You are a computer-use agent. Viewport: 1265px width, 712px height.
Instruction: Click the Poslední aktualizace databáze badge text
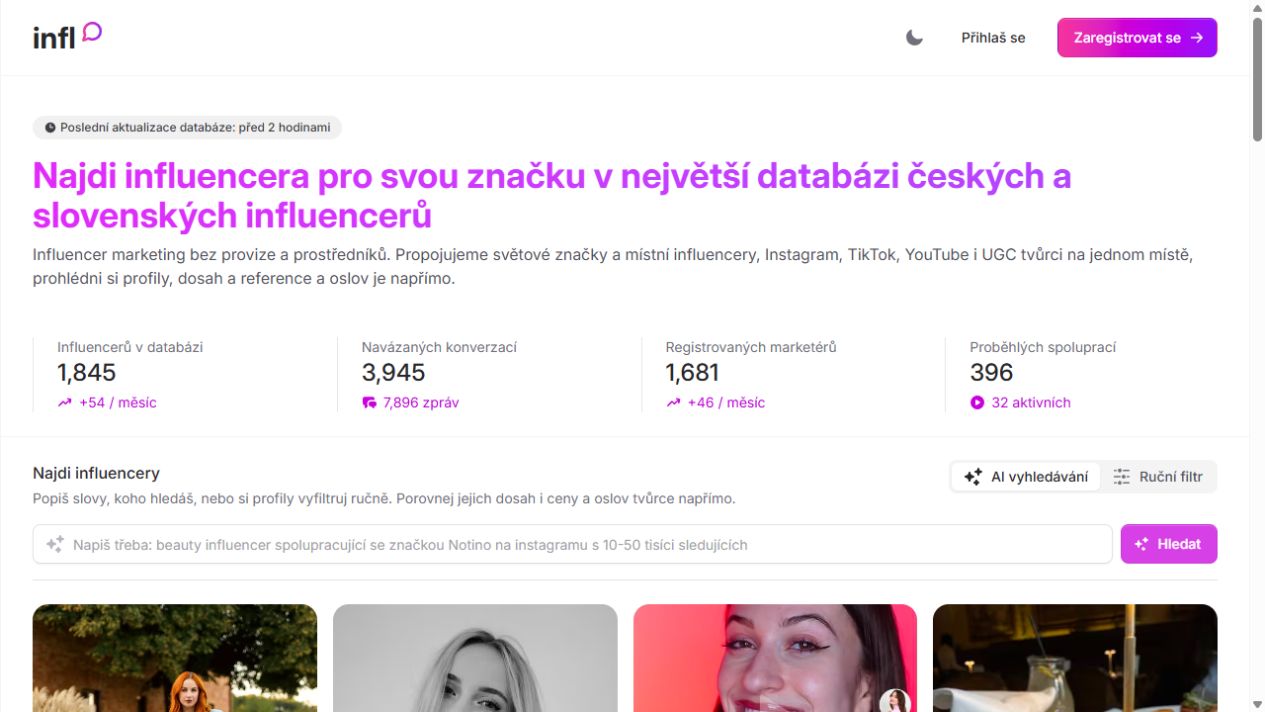click(x=195, y=128)
